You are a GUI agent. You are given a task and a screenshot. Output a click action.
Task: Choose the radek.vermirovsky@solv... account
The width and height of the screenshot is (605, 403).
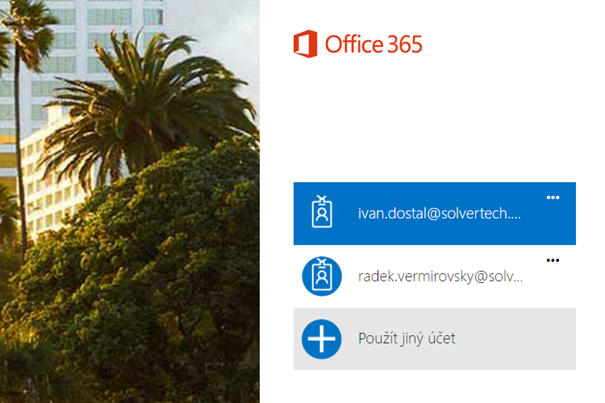coord(434,276)
